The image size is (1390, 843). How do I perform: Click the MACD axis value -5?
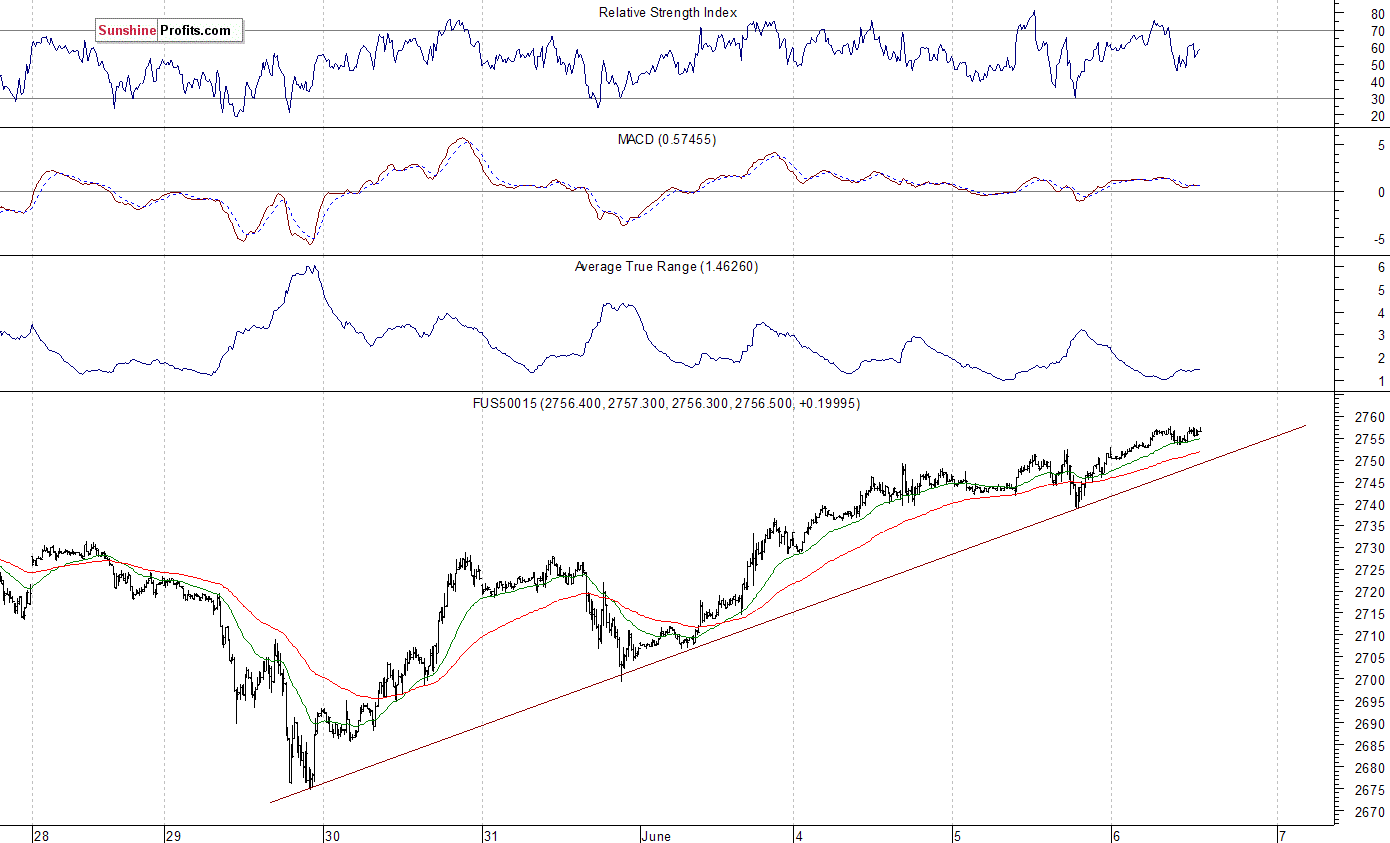[1379, 239]
